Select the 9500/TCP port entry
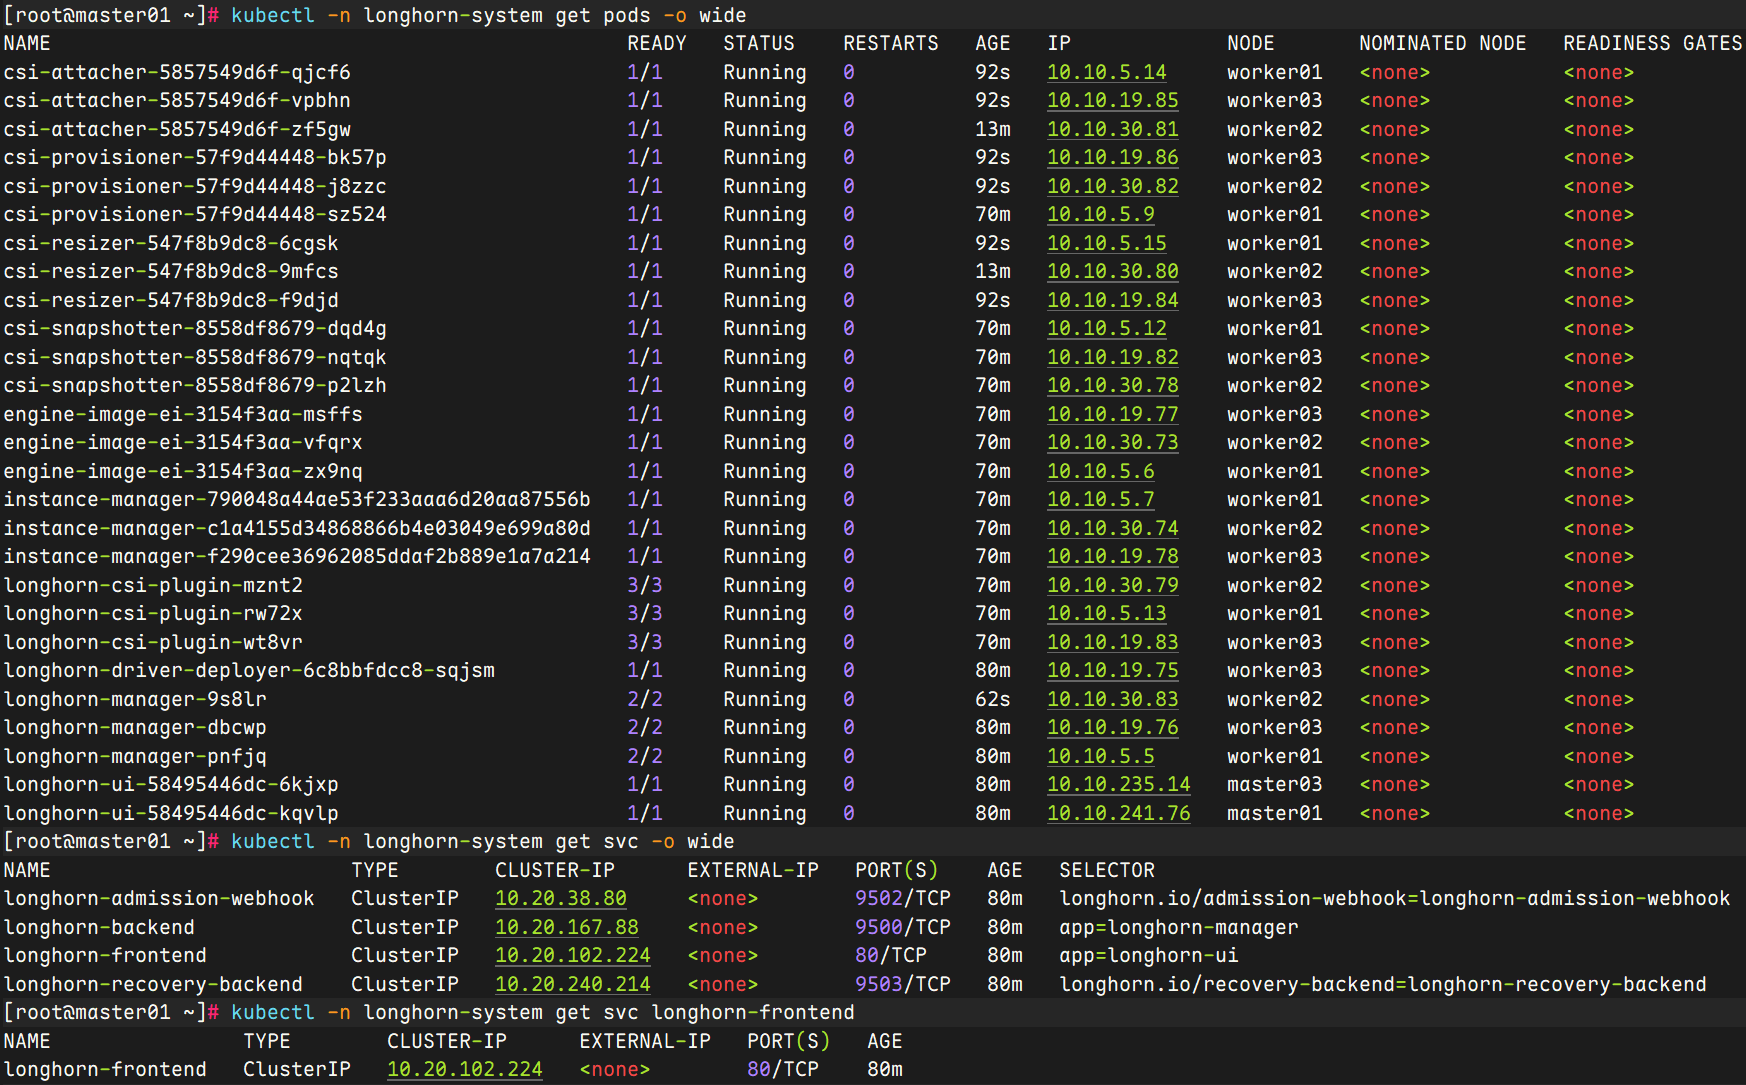The image size is (1746, 1085). click(x=902, y=927)
